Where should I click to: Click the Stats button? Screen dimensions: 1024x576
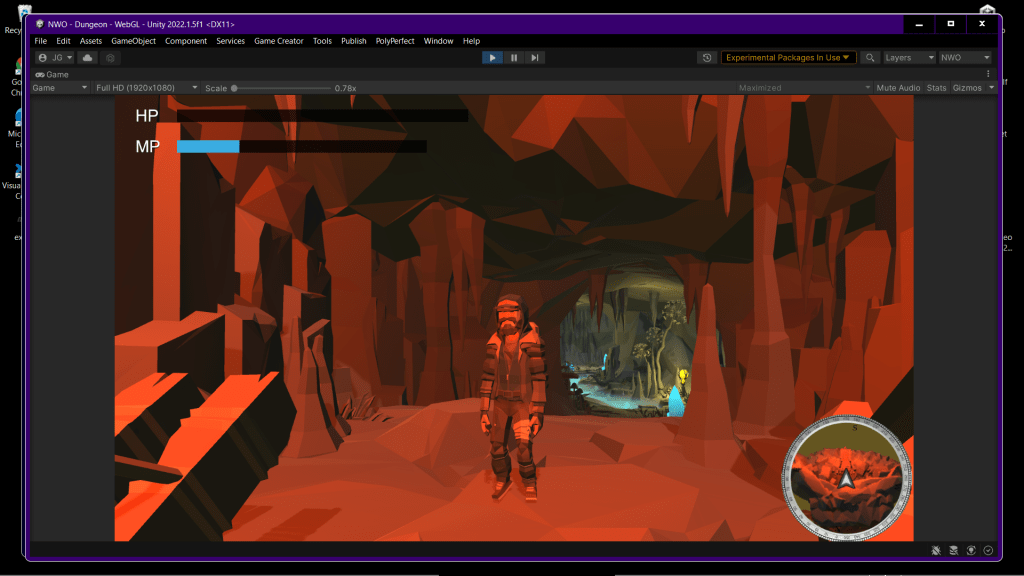(x=936, y=88)
